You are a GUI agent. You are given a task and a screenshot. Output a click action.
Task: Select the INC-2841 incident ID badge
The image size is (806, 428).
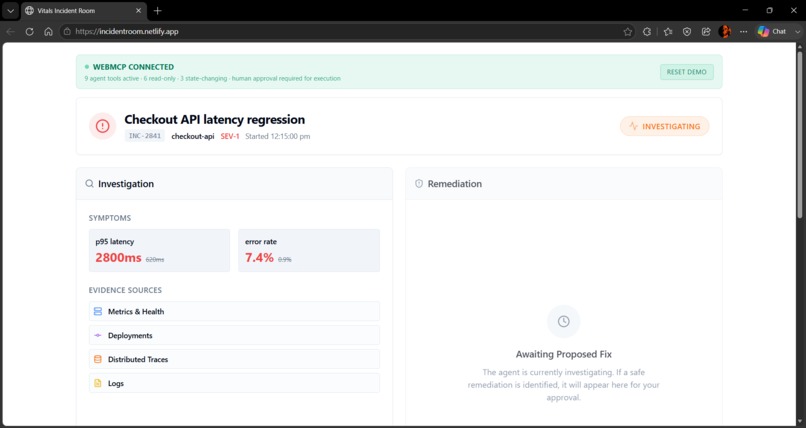coord(144,136)
